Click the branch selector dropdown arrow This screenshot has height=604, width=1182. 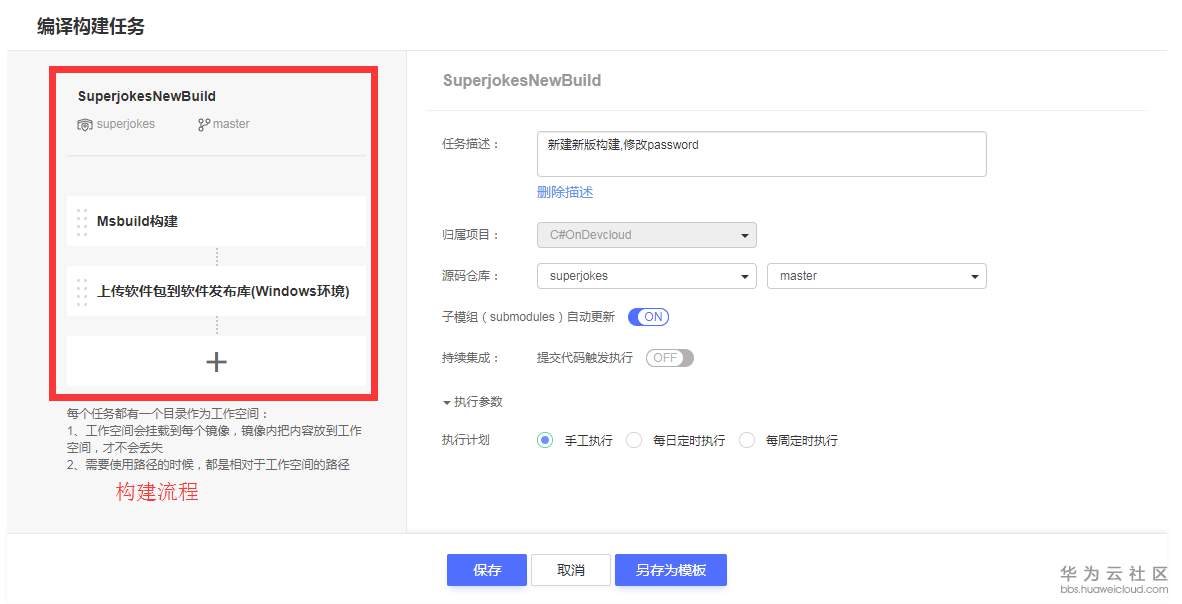click(x=975, y=275)
